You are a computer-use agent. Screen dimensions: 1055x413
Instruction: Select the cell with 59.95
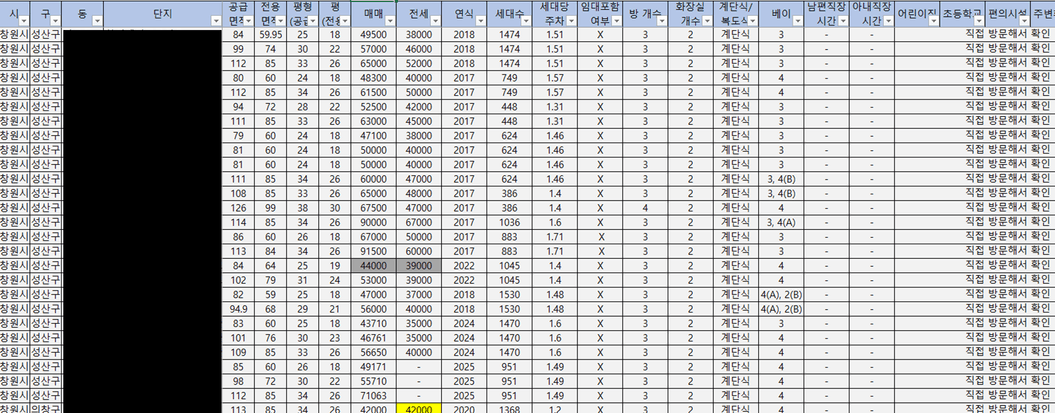point(270,35)
